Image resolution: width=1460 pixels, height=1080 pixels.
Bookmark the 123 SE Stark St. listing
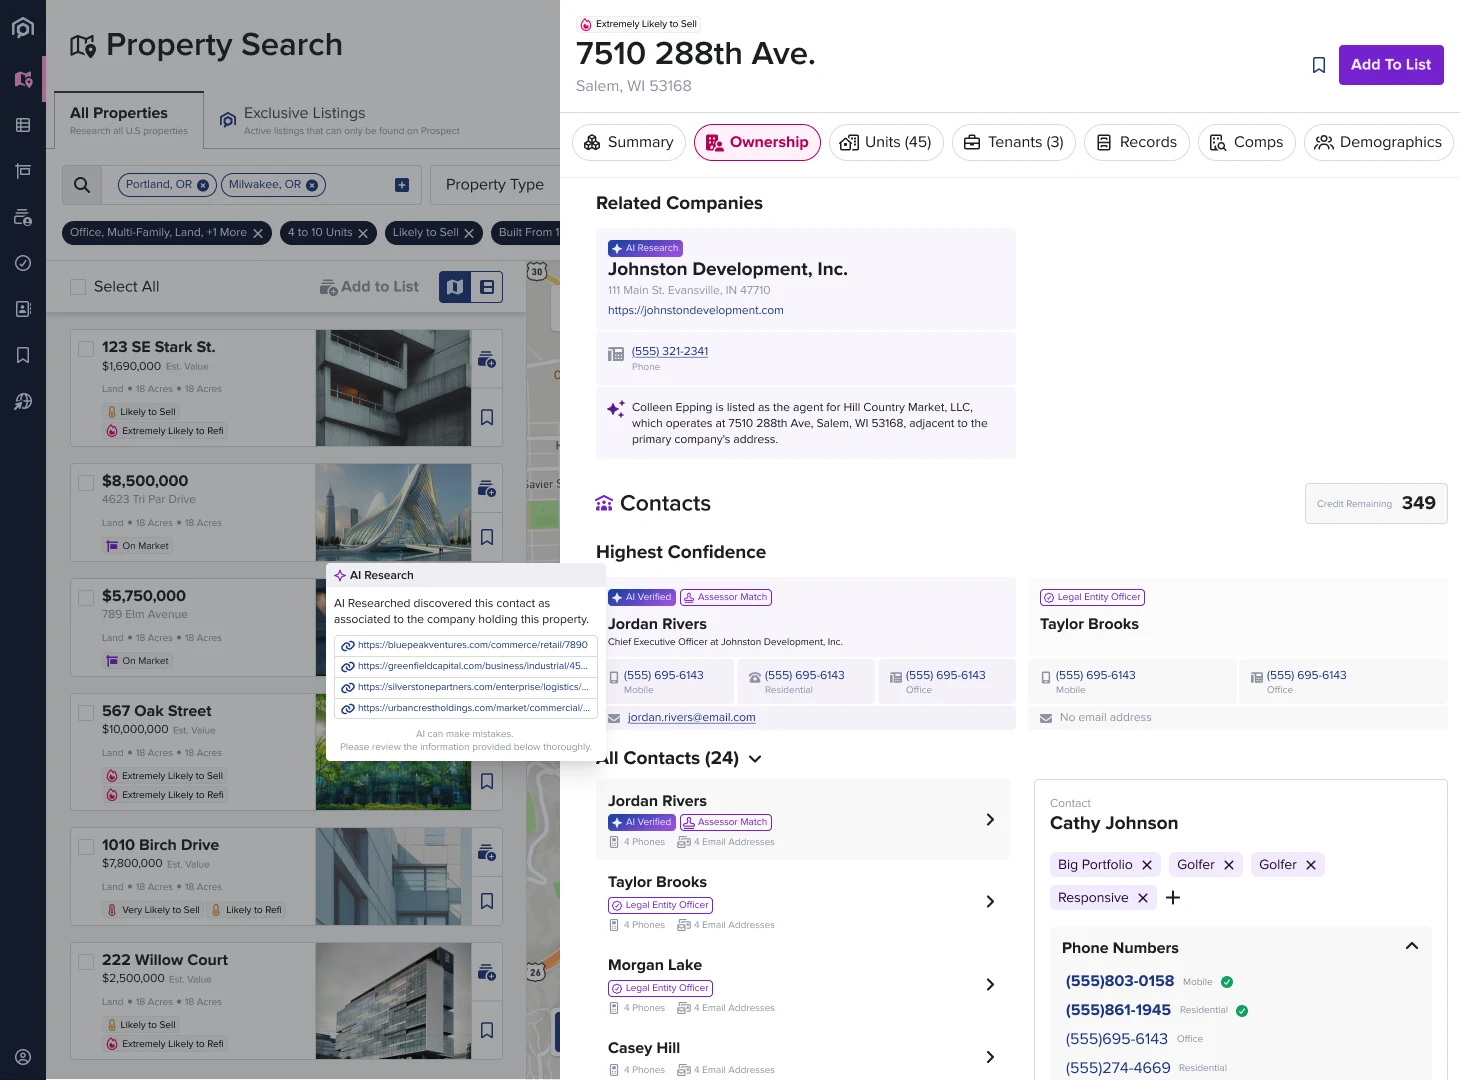tap(487, 417)
